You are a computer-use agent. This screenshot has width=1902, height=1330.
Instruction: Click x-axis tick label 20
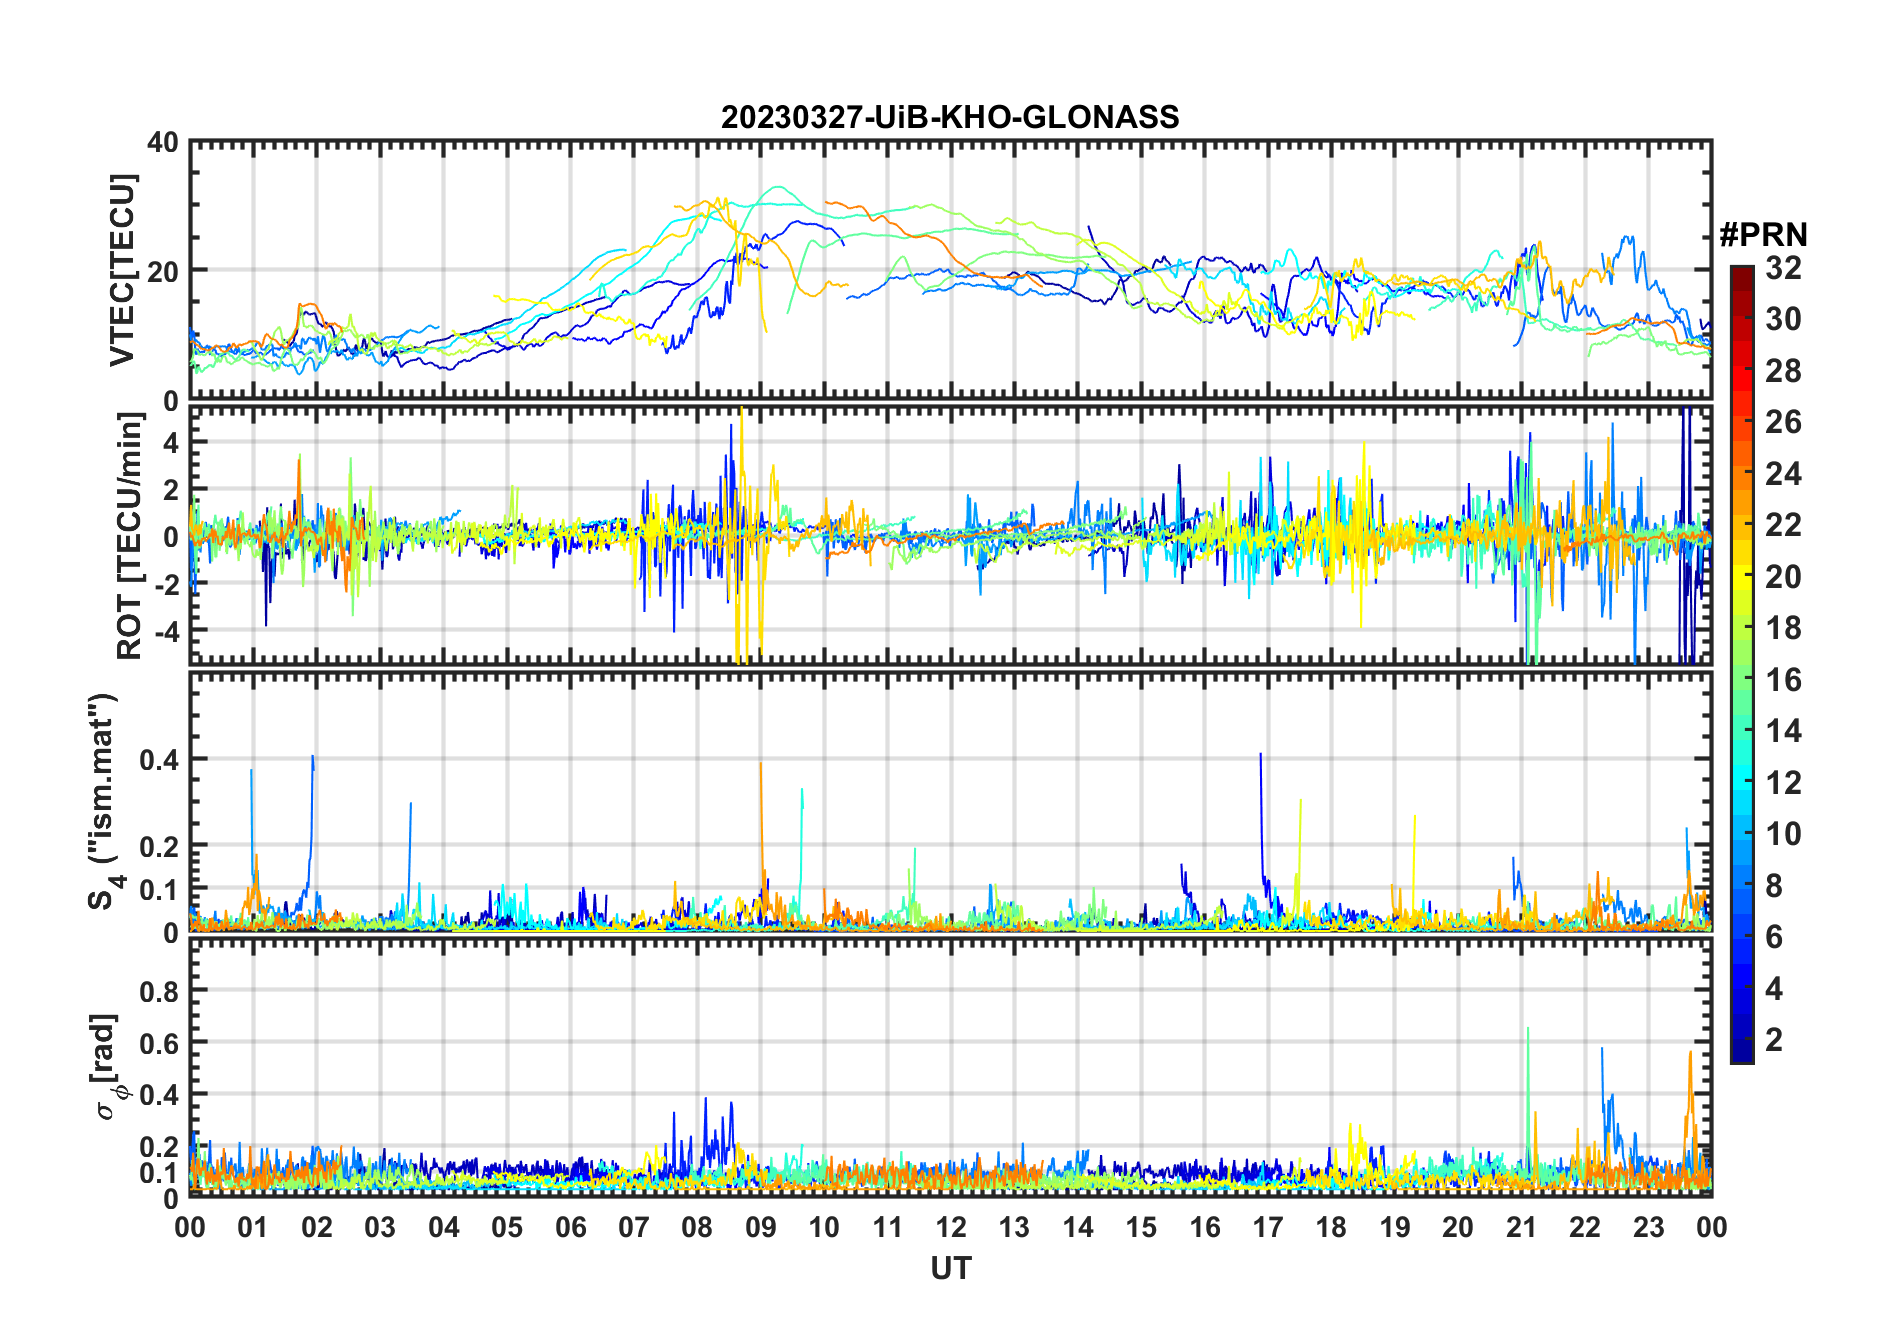click(1458, 1228)
